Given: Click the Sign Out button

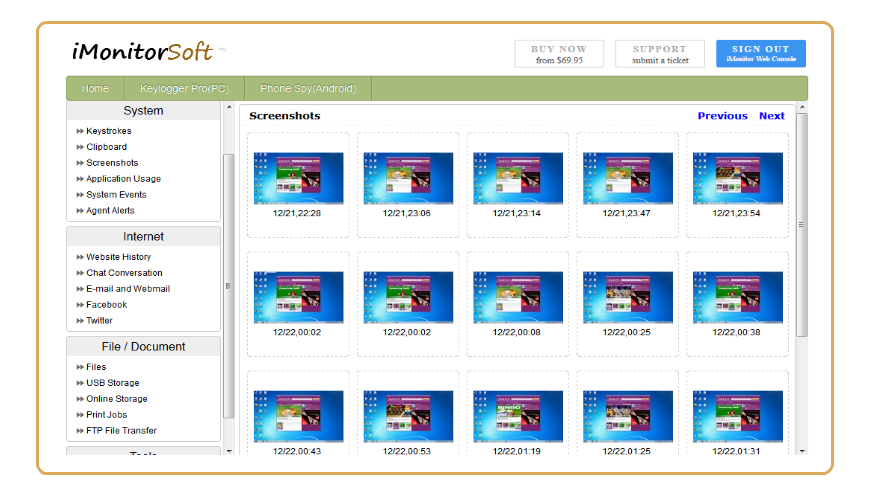Looking at the screenshot, I should (761, 54).
